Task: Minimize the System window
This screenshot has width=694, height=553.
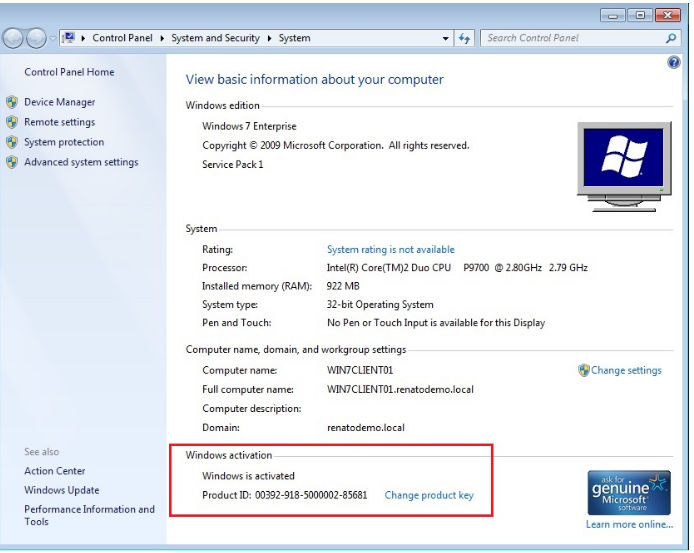Action: (613, 15)
